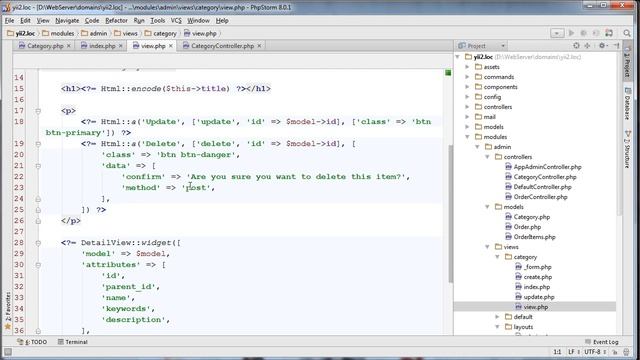This screenshot has height=360, width=640.
Task: Open Project panel settings gear
Action: coord(602,46)
